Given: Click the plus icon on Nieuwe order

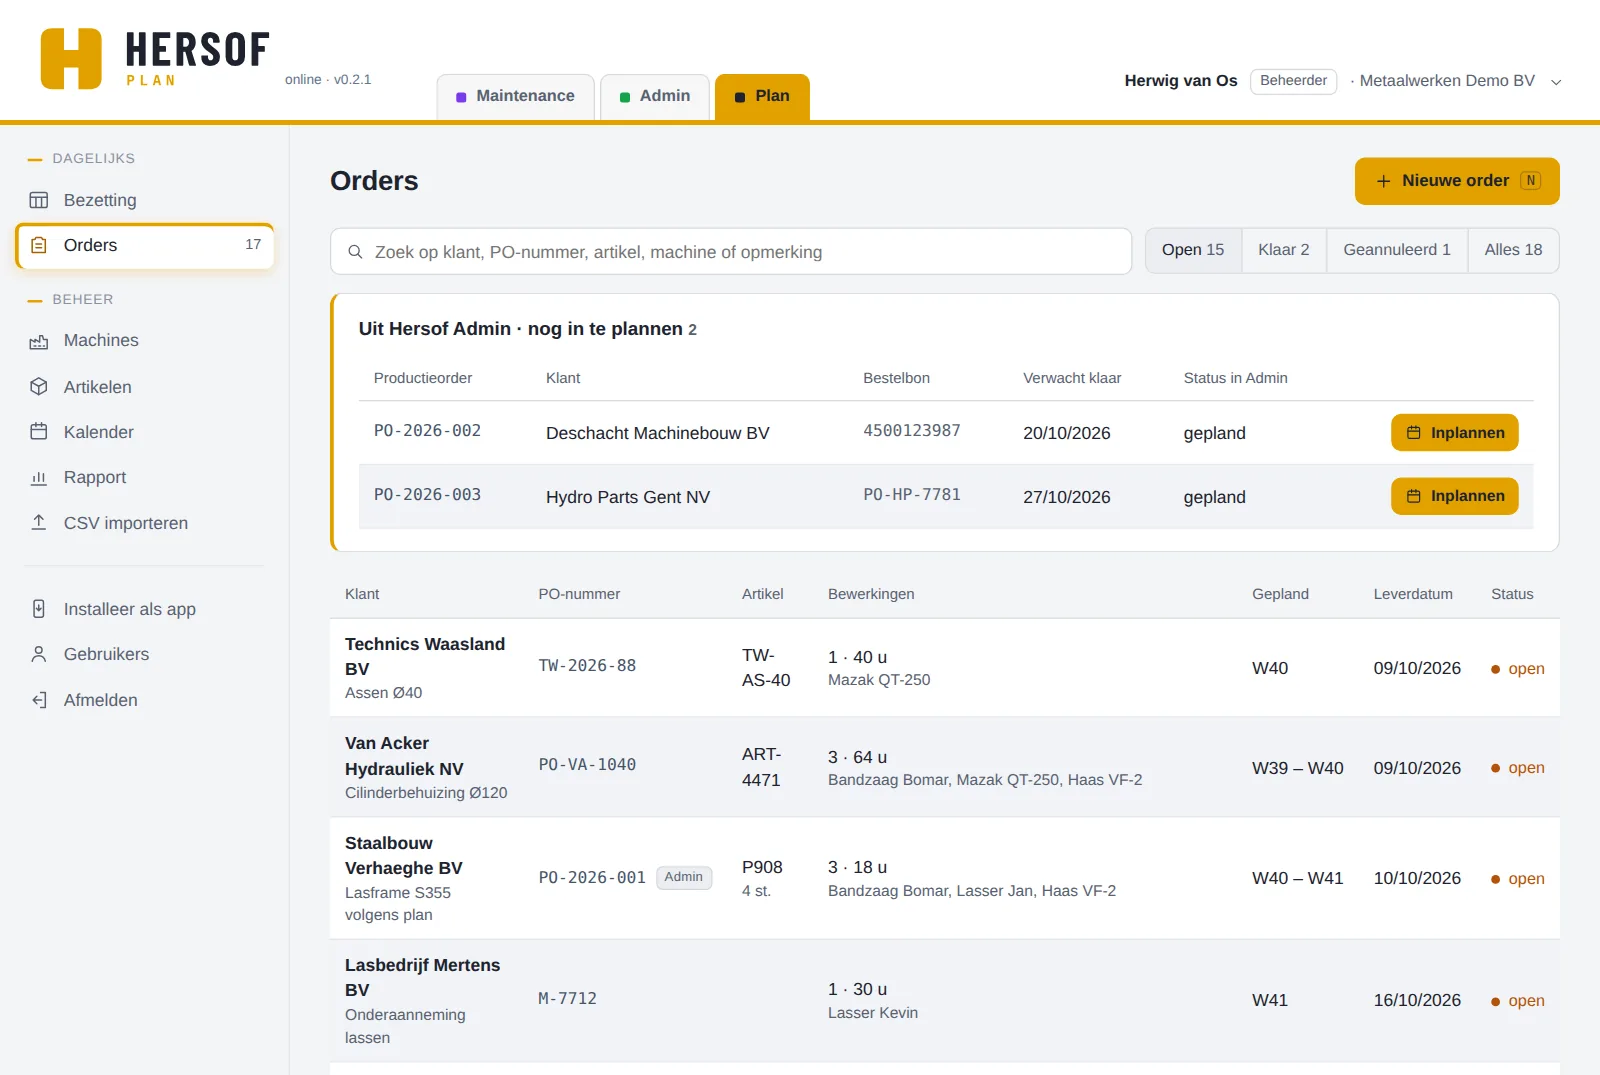Looking at the screenshot, I should coord(1384,181).
